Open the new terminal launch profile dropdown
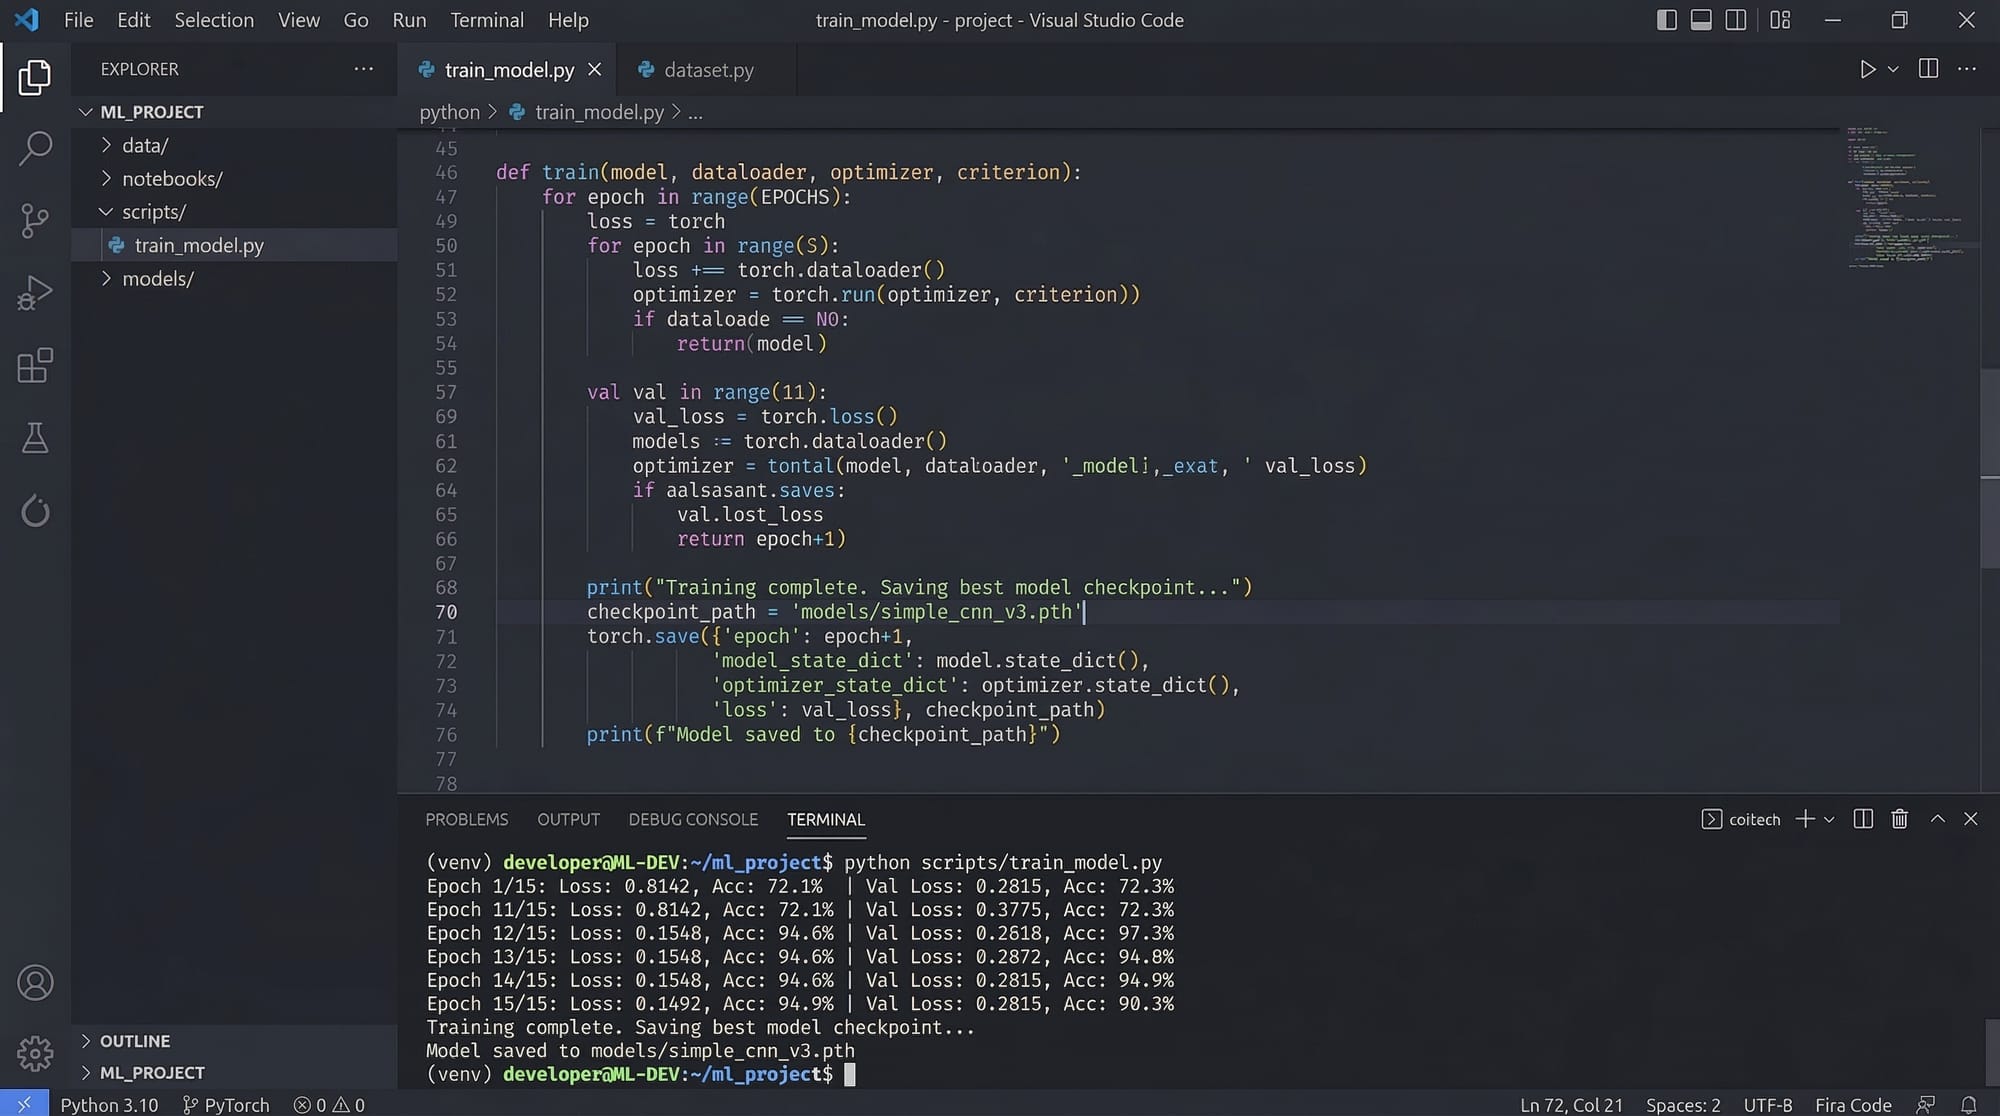The width and height of the screenshot is (2000, 1116). [x=1829, y=819]
